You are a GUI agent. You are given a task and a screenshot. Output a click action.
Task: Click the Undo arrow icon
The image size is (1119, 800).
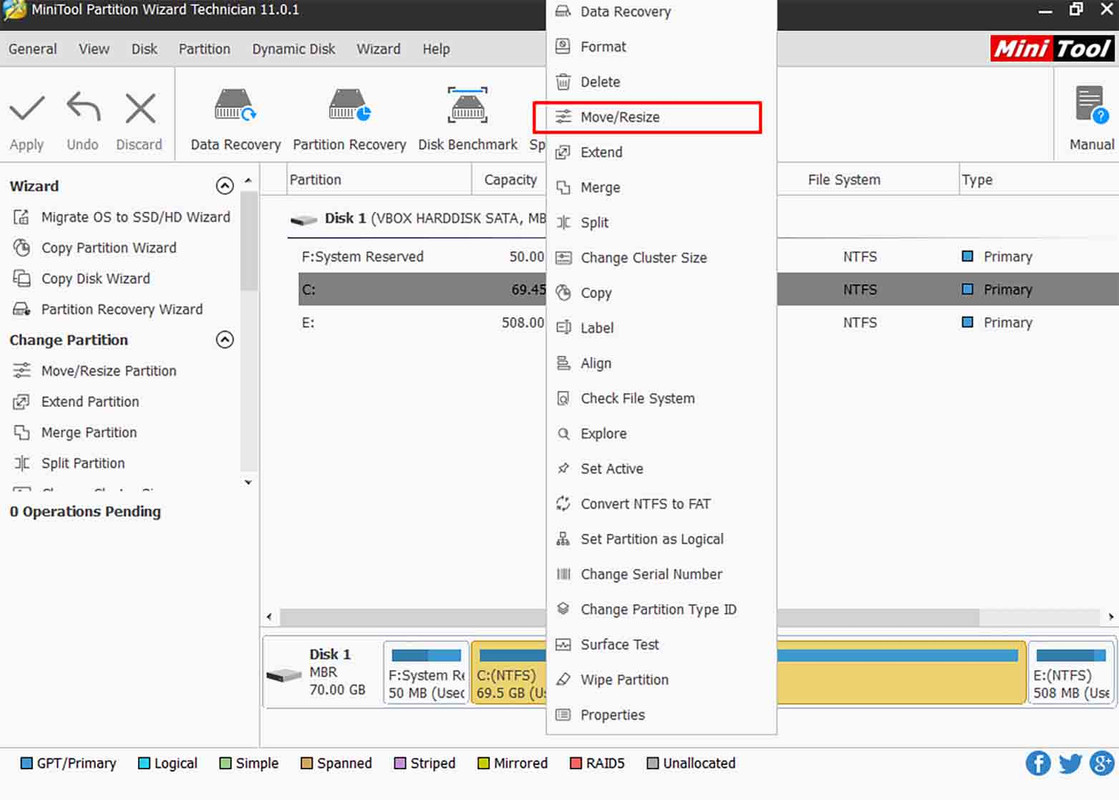(83, 107)
